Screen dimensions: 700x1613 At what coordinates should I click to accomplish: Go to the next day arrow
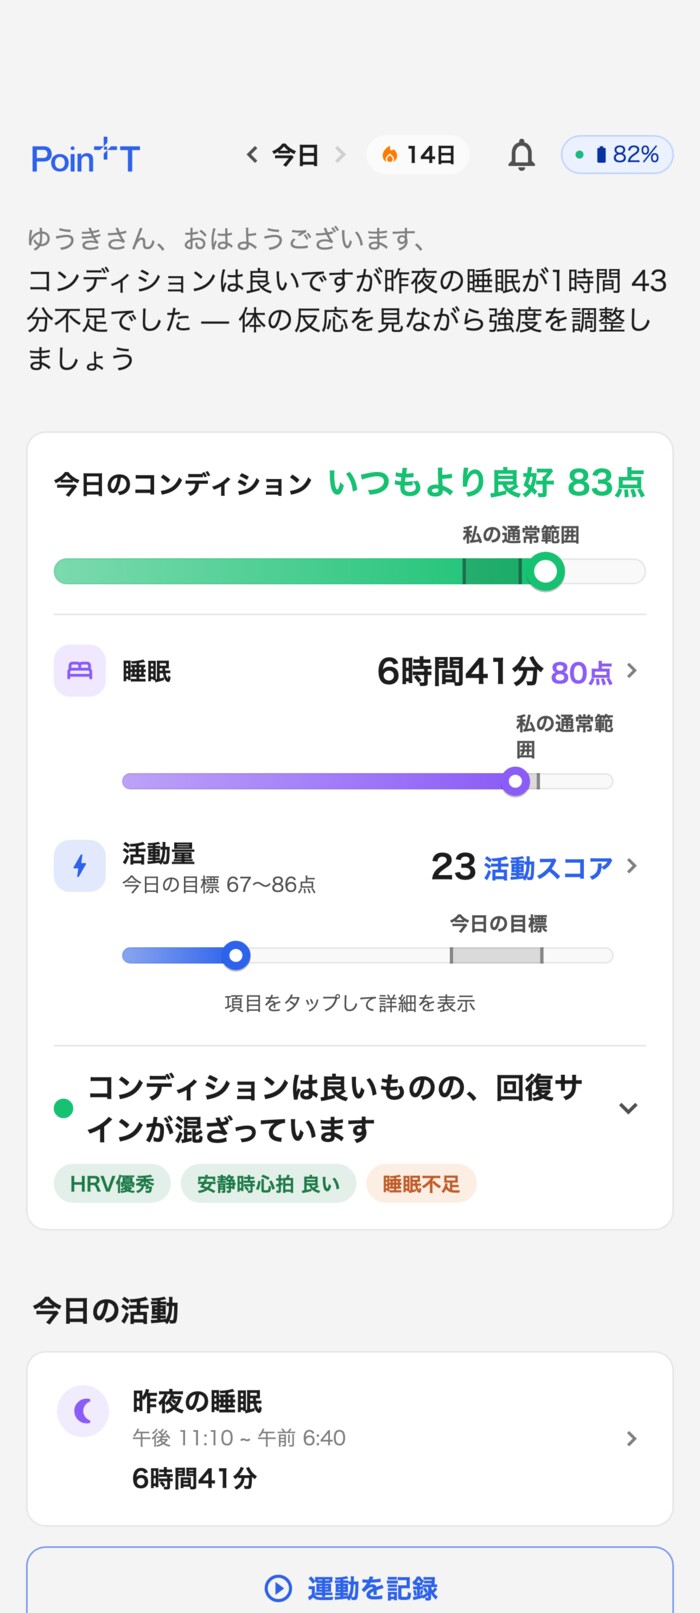coord(340,154)
